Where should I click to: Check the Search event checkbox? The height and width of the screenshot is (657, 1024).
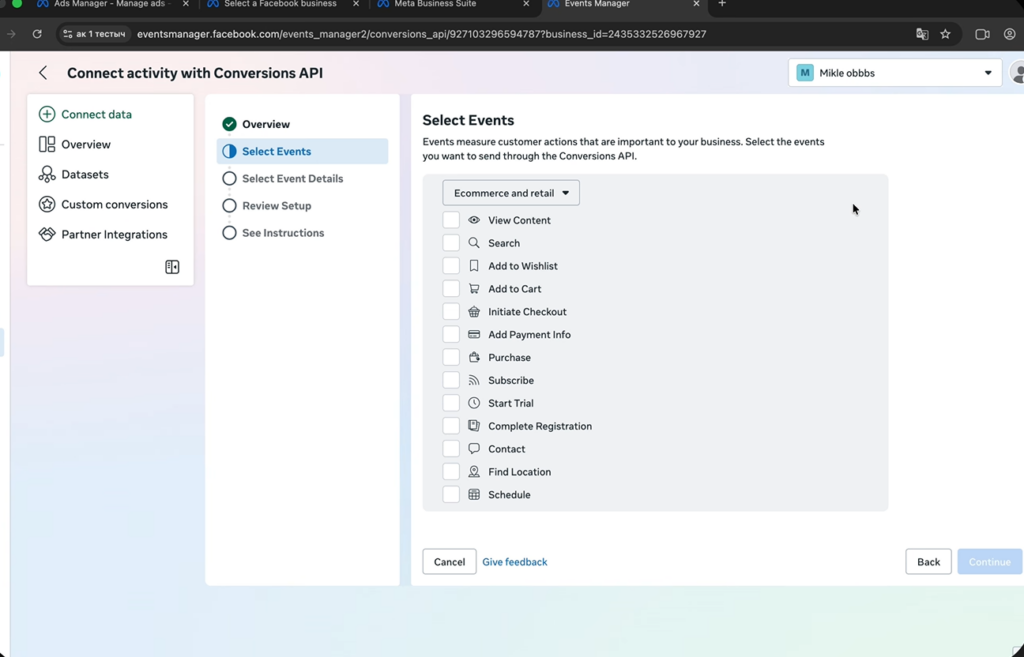coord(451,243)
